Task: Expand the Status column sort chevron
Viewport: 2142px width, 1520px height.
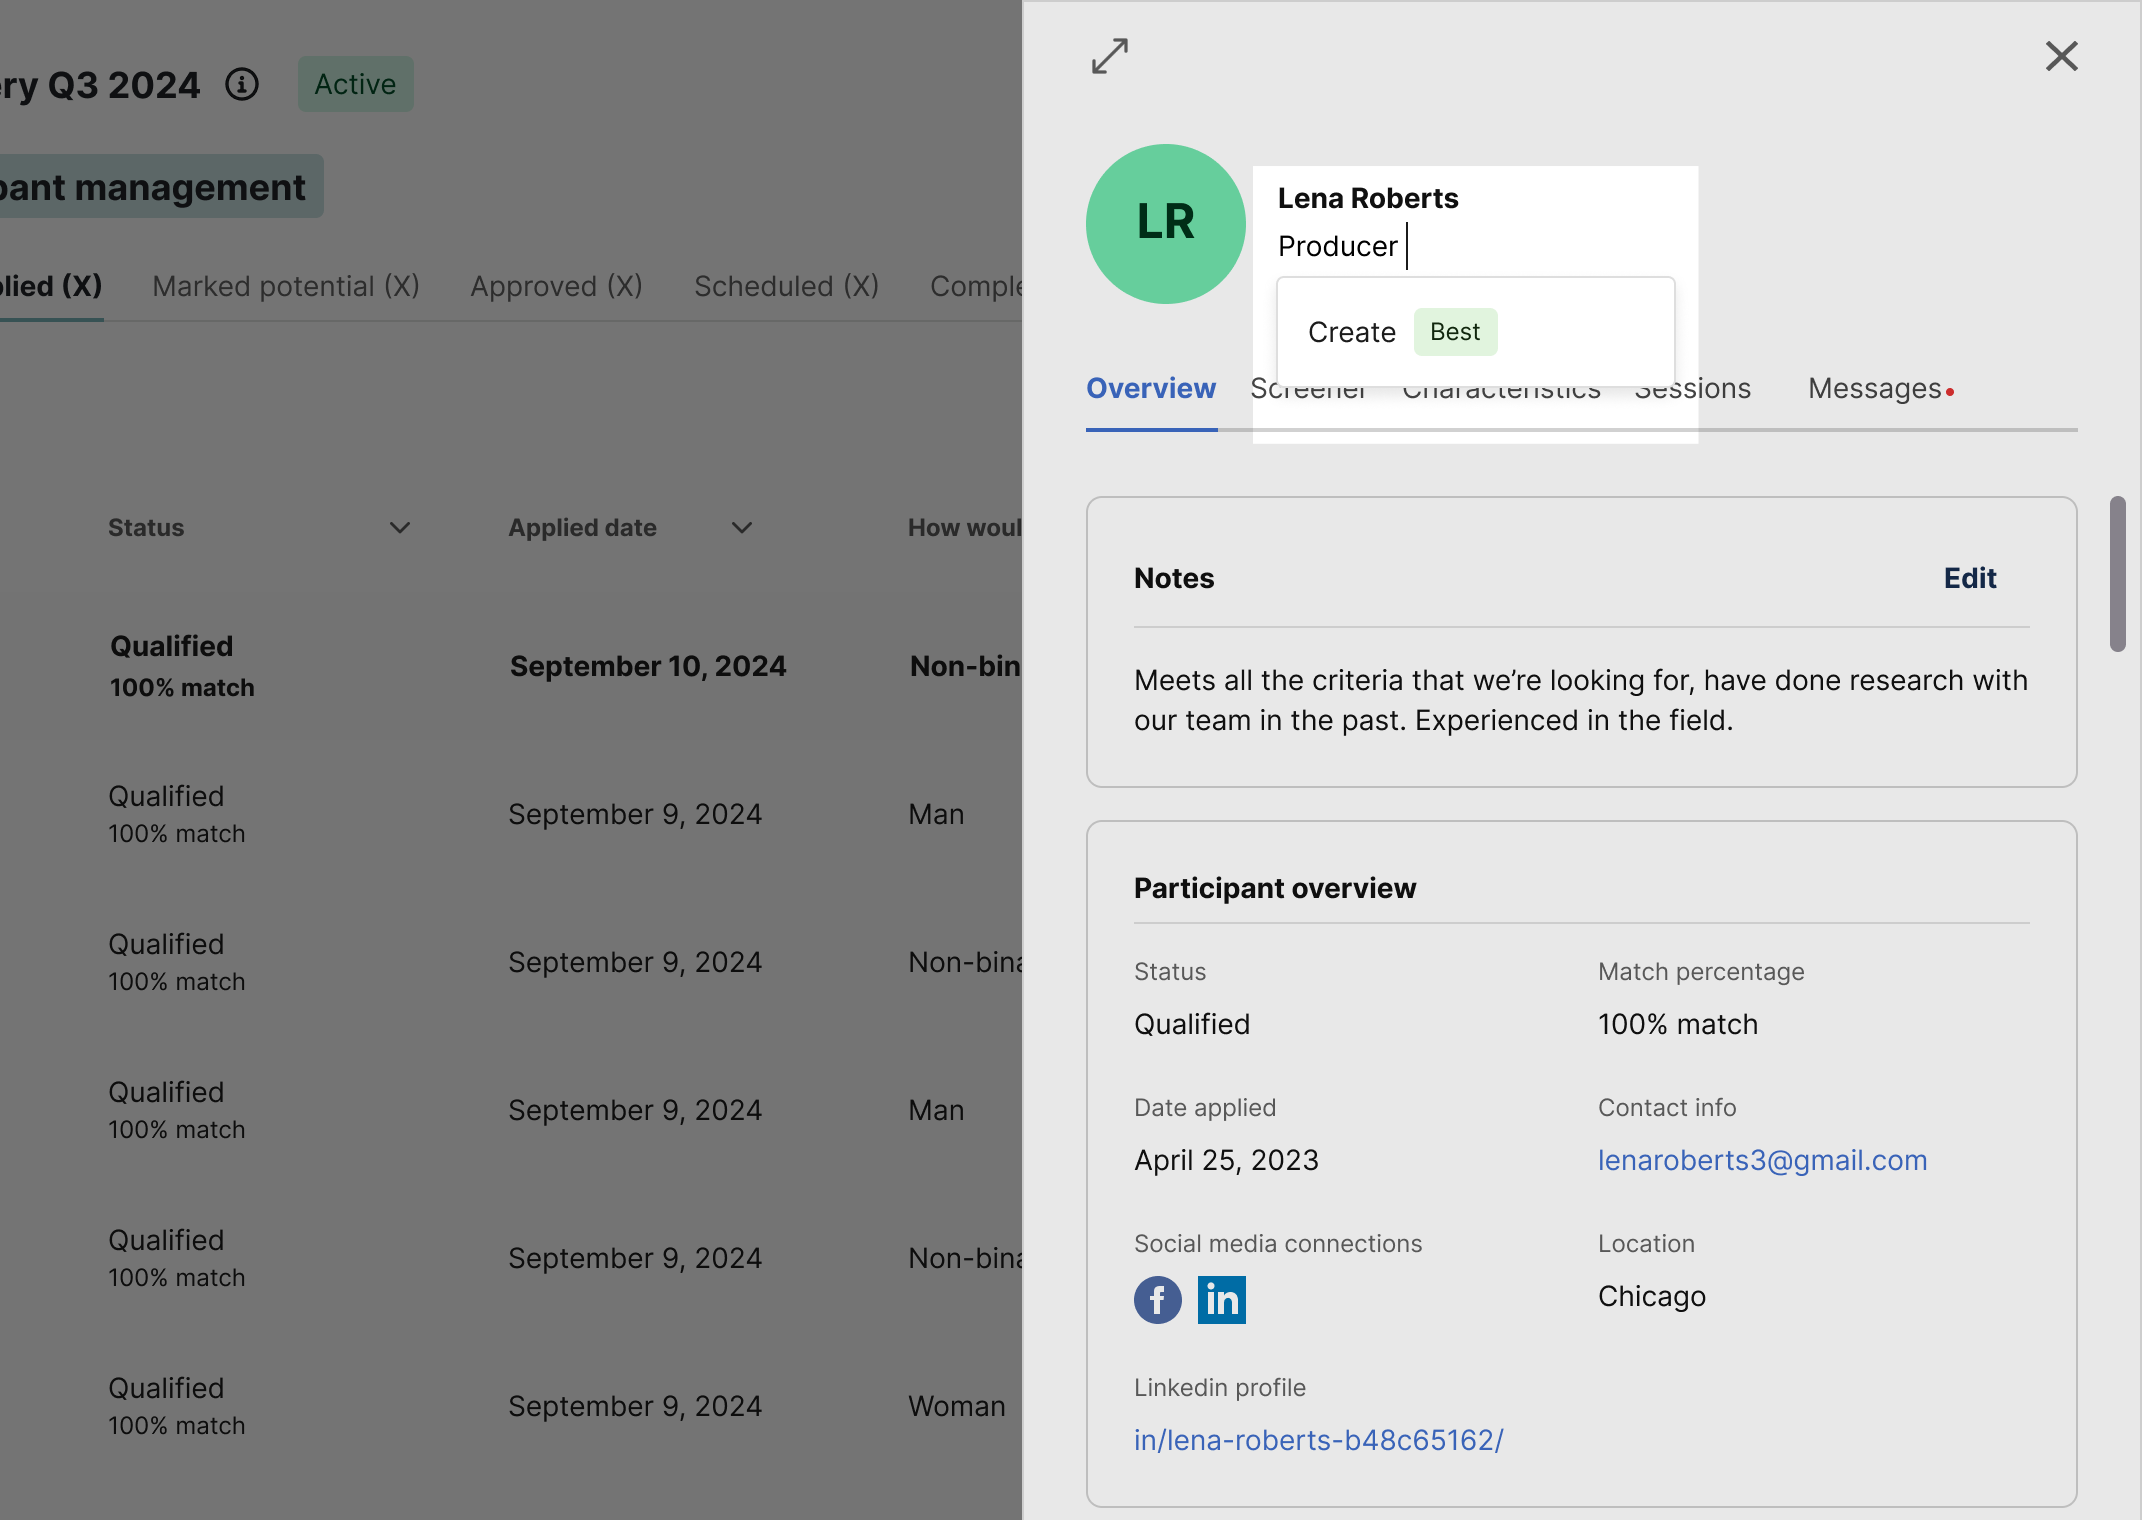Action: pyautogui.click(x=400, y=528)
